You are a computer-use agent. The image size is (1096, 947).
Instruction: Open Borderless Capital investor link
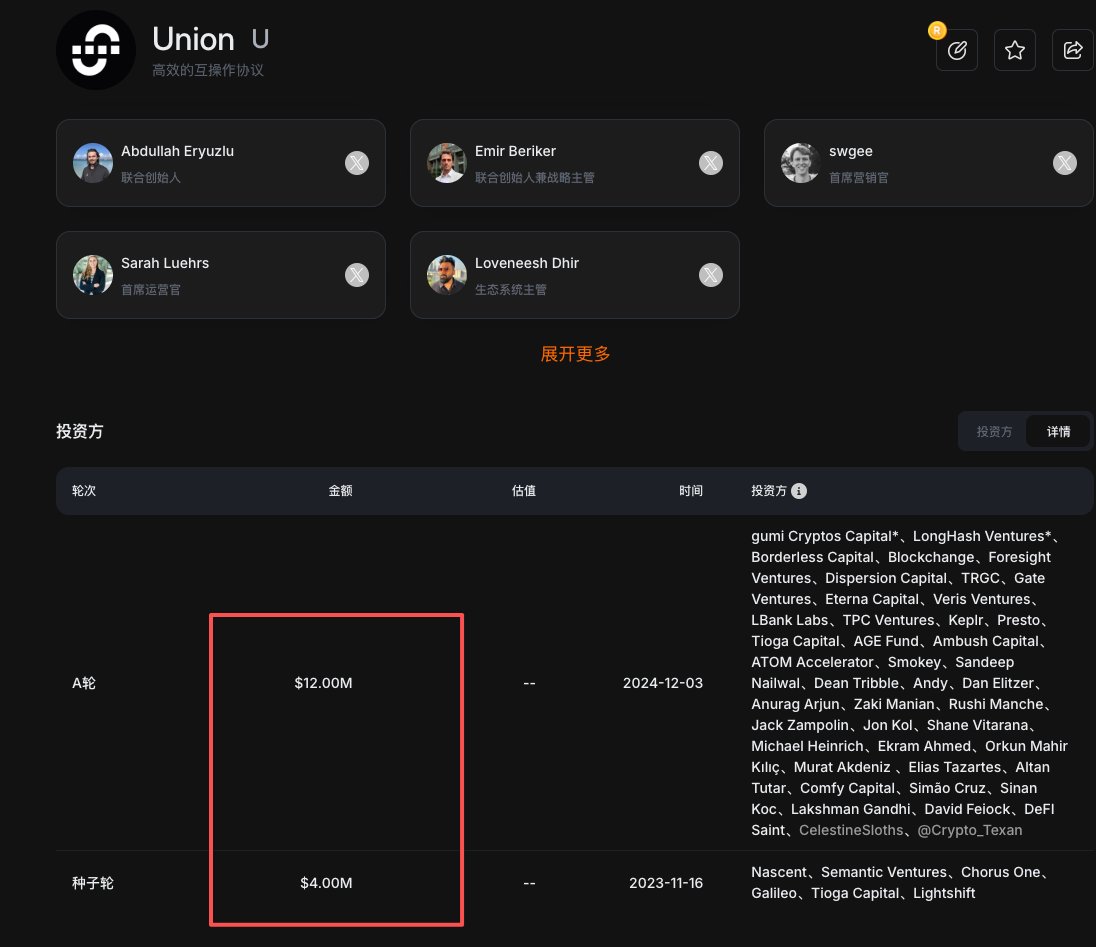pos(812,557)
